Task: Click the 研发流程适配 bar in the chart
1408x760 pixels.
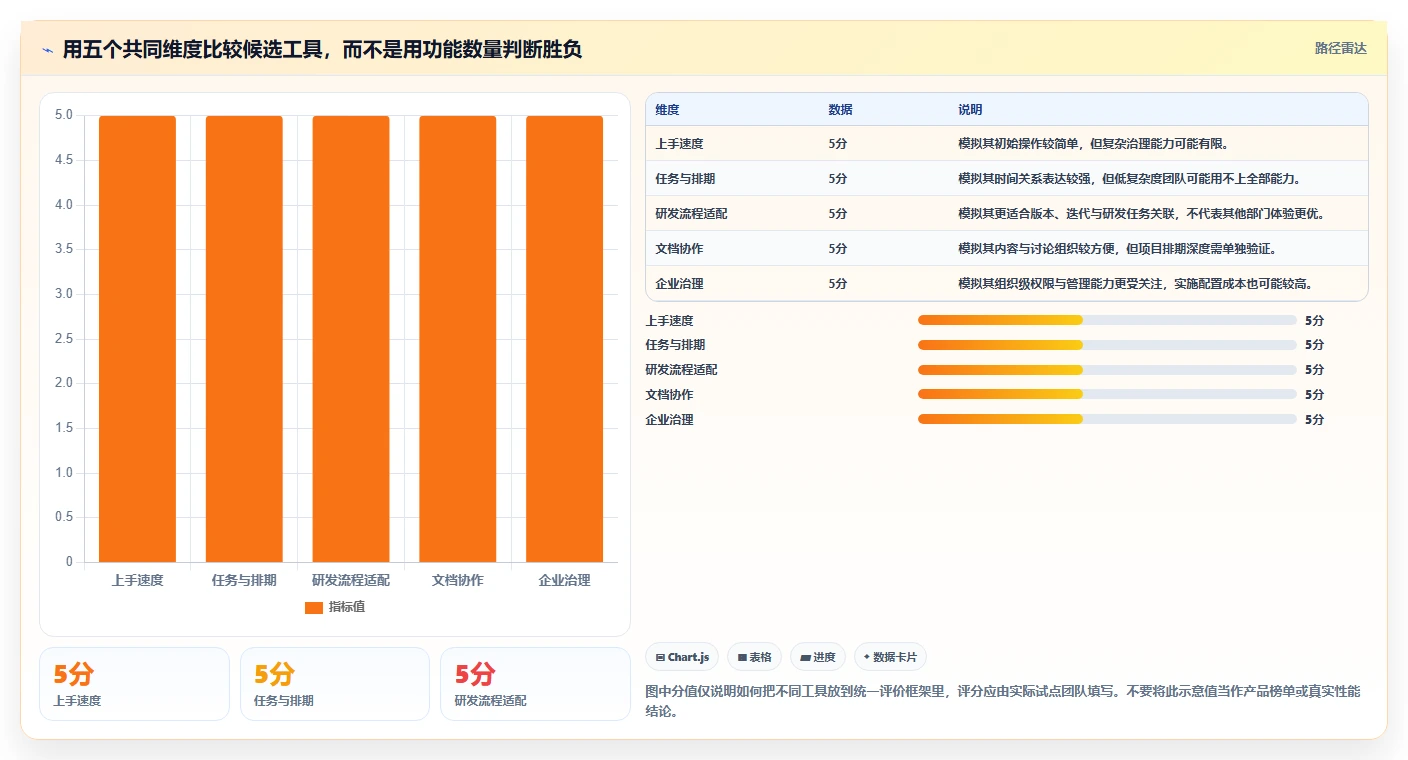Action: (x=351, y=339)
